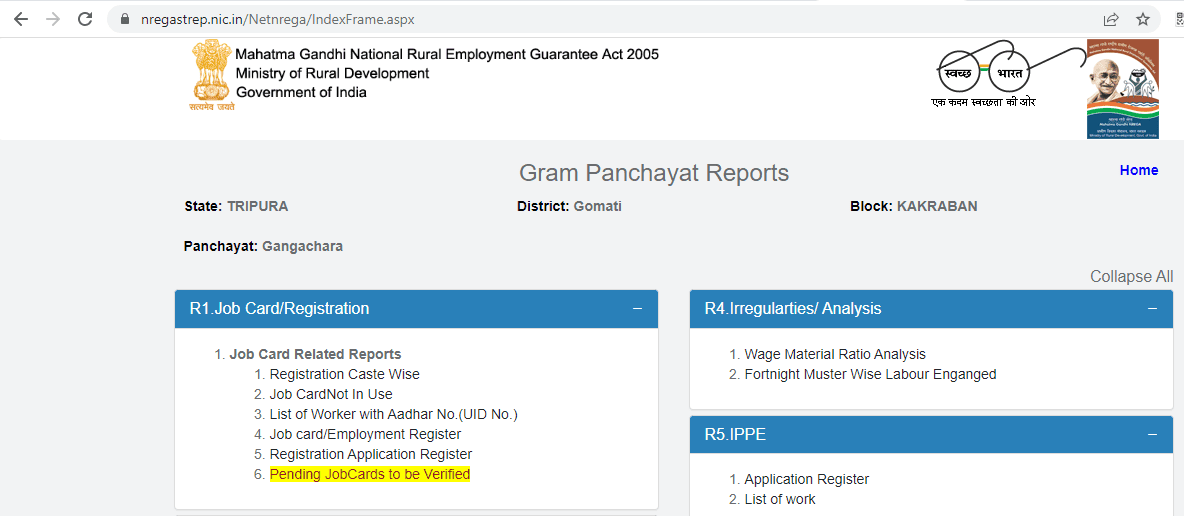
Task: Reload the page with the refresh icon
Action: 85,19
